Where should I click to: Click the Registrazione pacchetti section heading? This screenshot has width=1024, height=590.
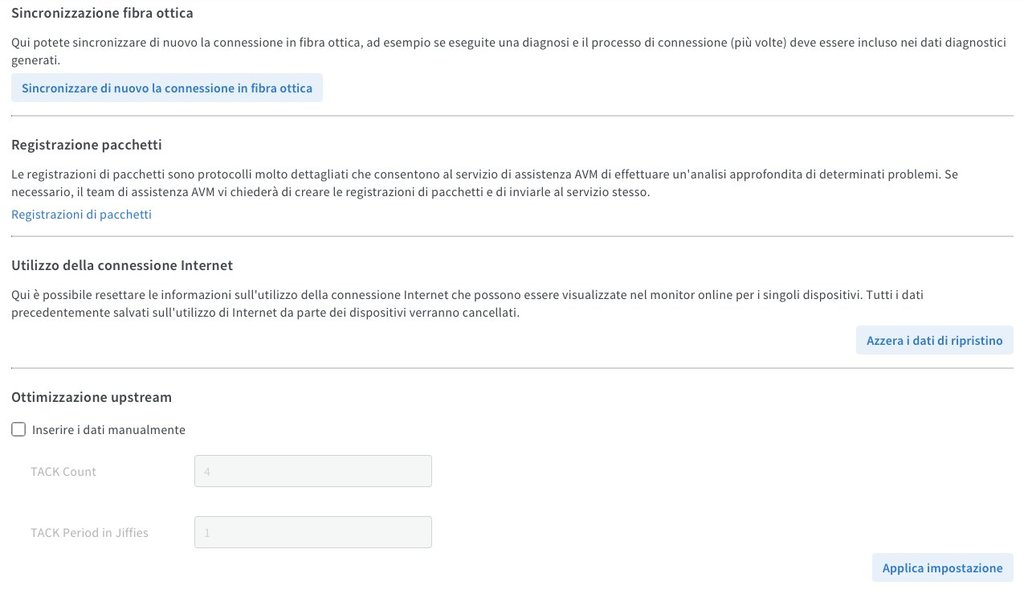[x=86, y=145]
